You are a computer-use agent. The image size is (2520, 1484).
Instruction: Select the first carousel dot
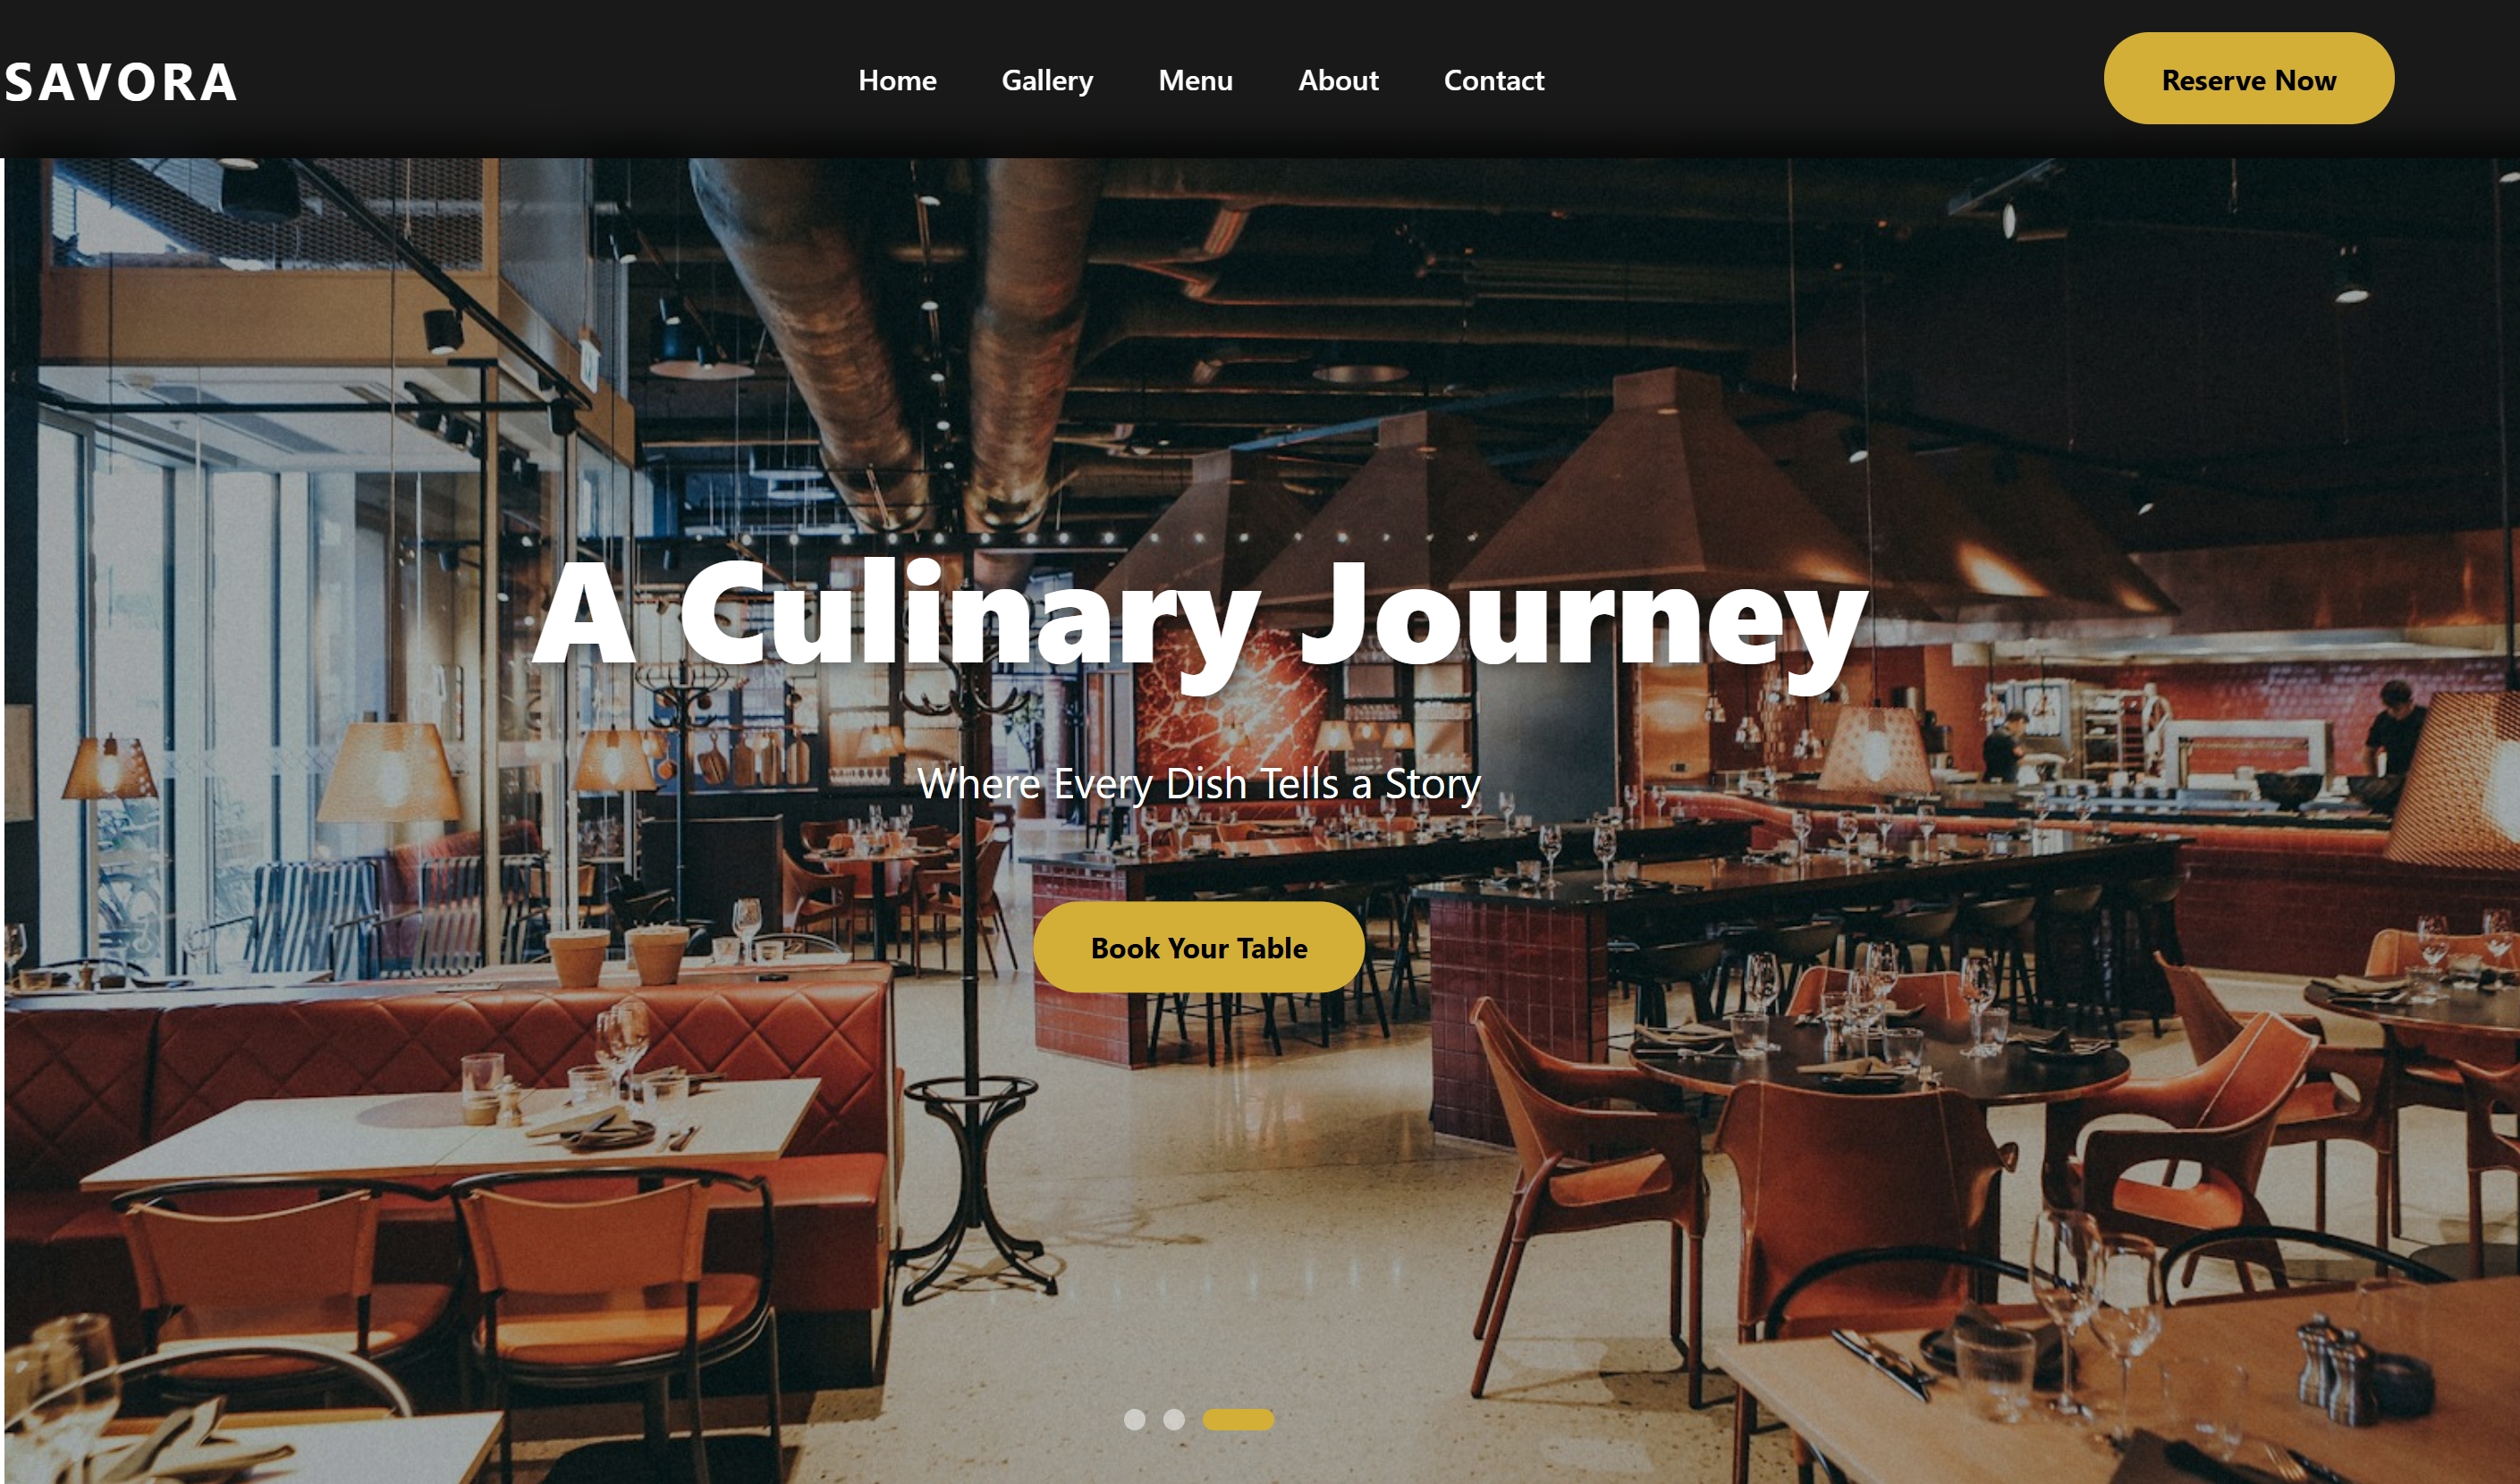point(1134,1419)
